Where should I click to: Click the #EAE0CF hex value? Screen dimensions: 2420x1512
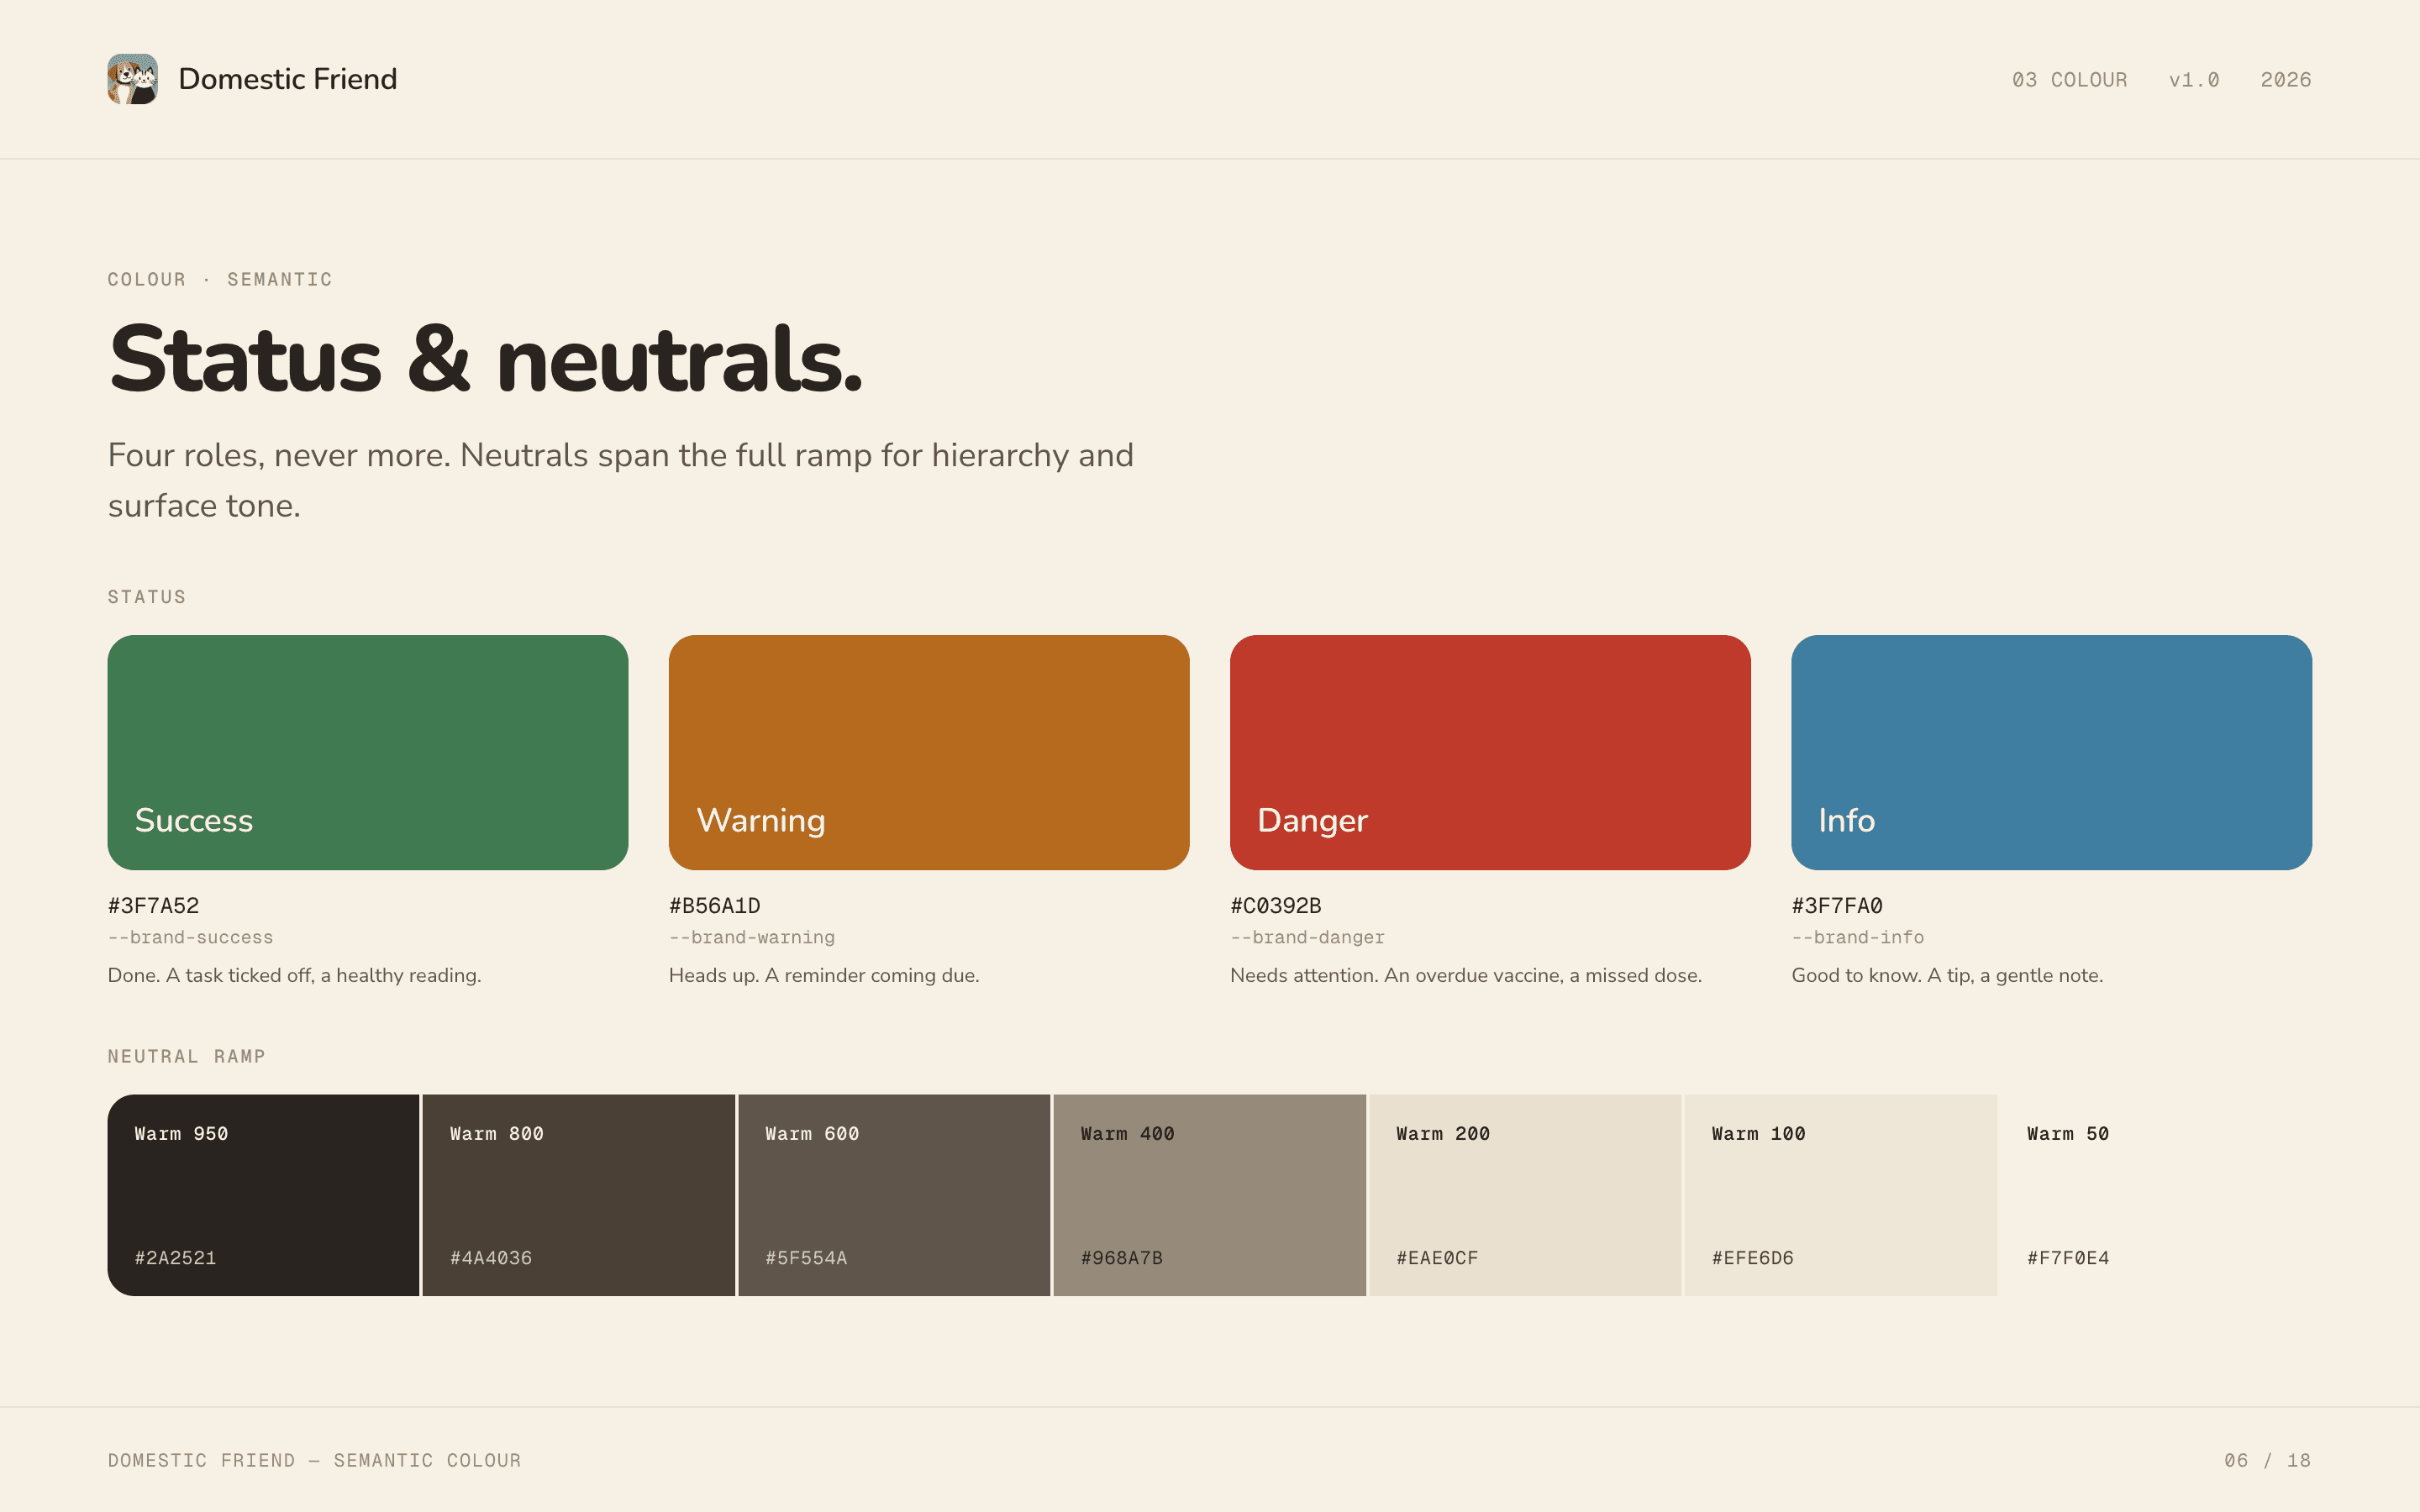[1437, 1258]
